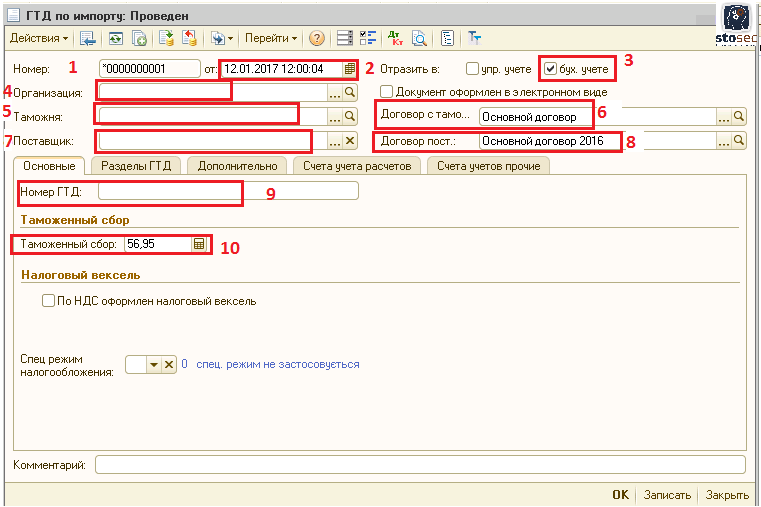761x507 pixels.
Task: Click the document icon in title bar
Action: pos(13,16)
